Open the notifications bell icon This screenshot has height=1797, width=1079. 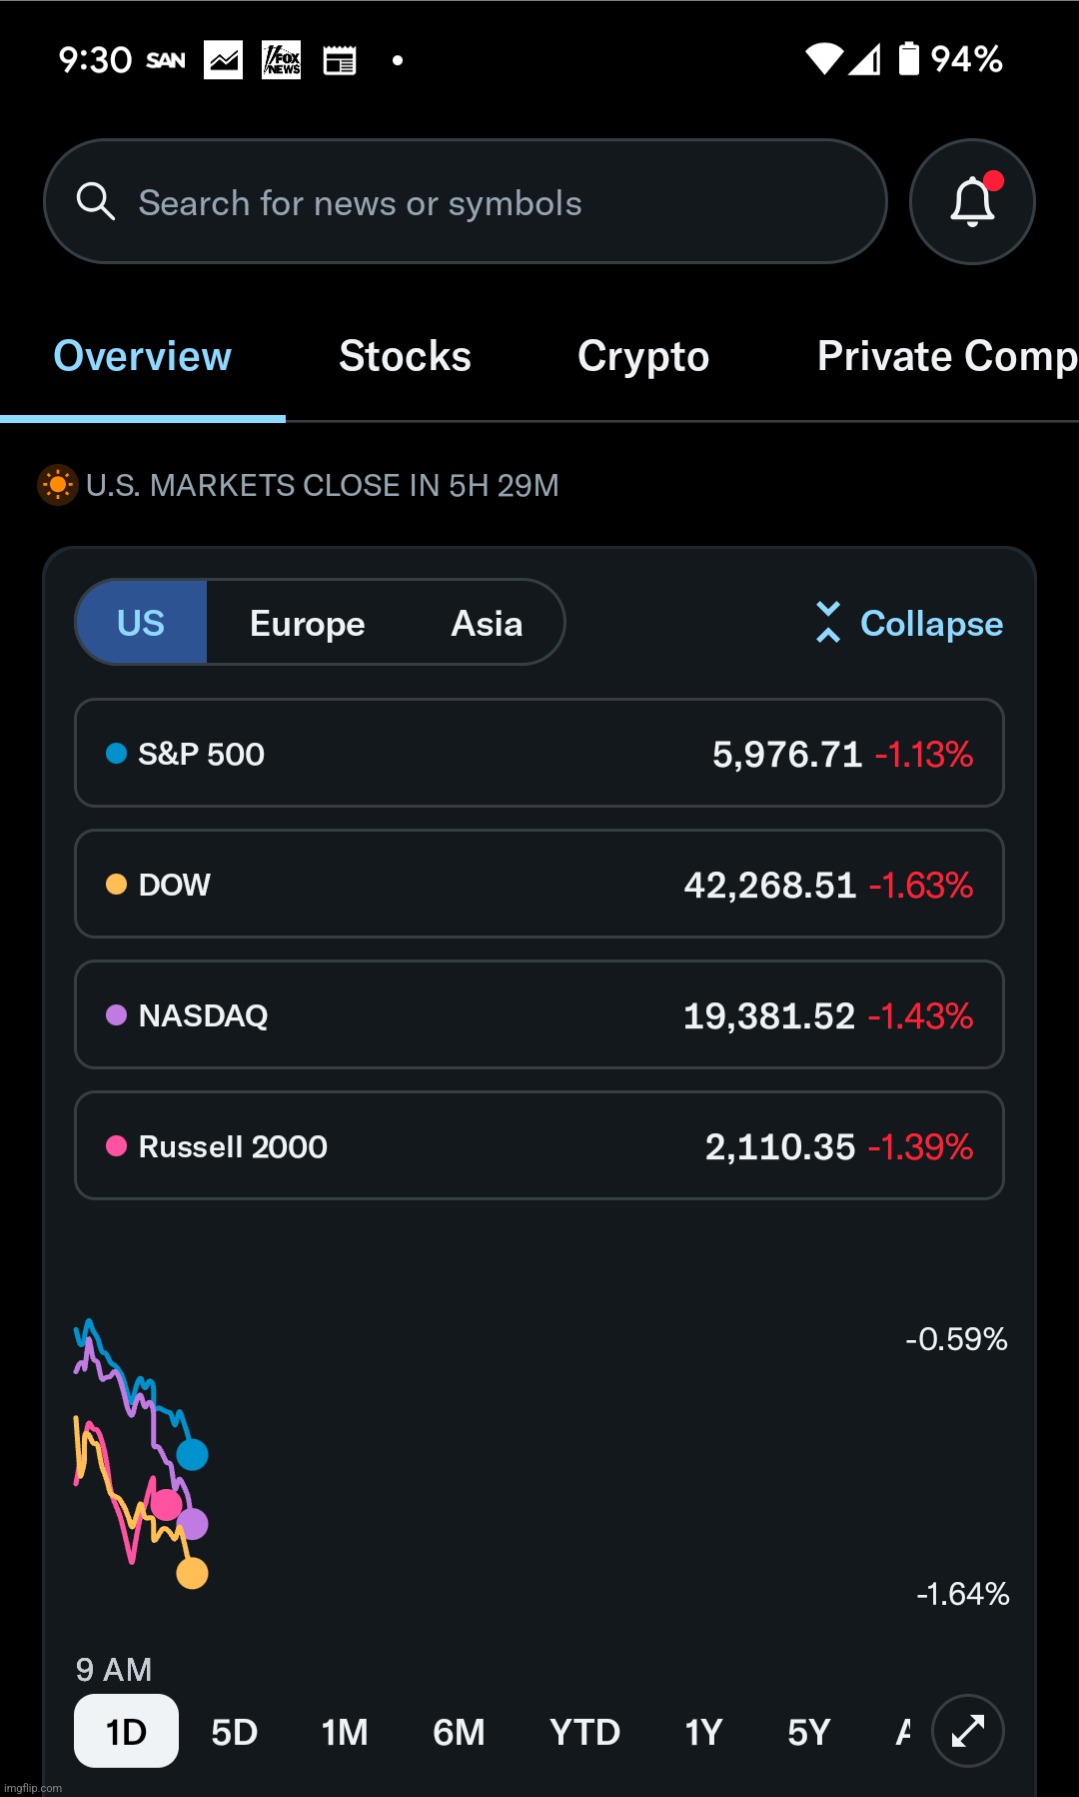pos(972,202)
